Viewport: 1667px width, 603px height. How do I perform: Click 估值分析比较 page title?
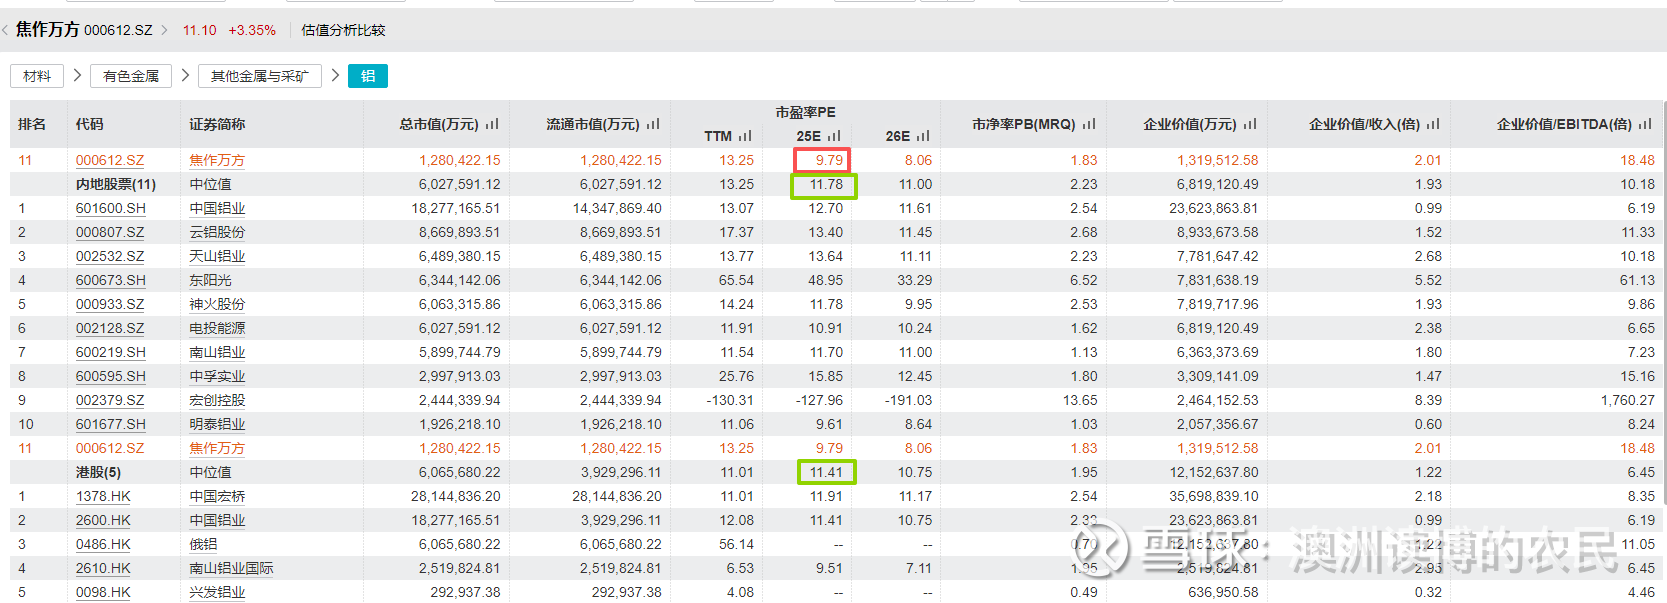pos(343,30)
